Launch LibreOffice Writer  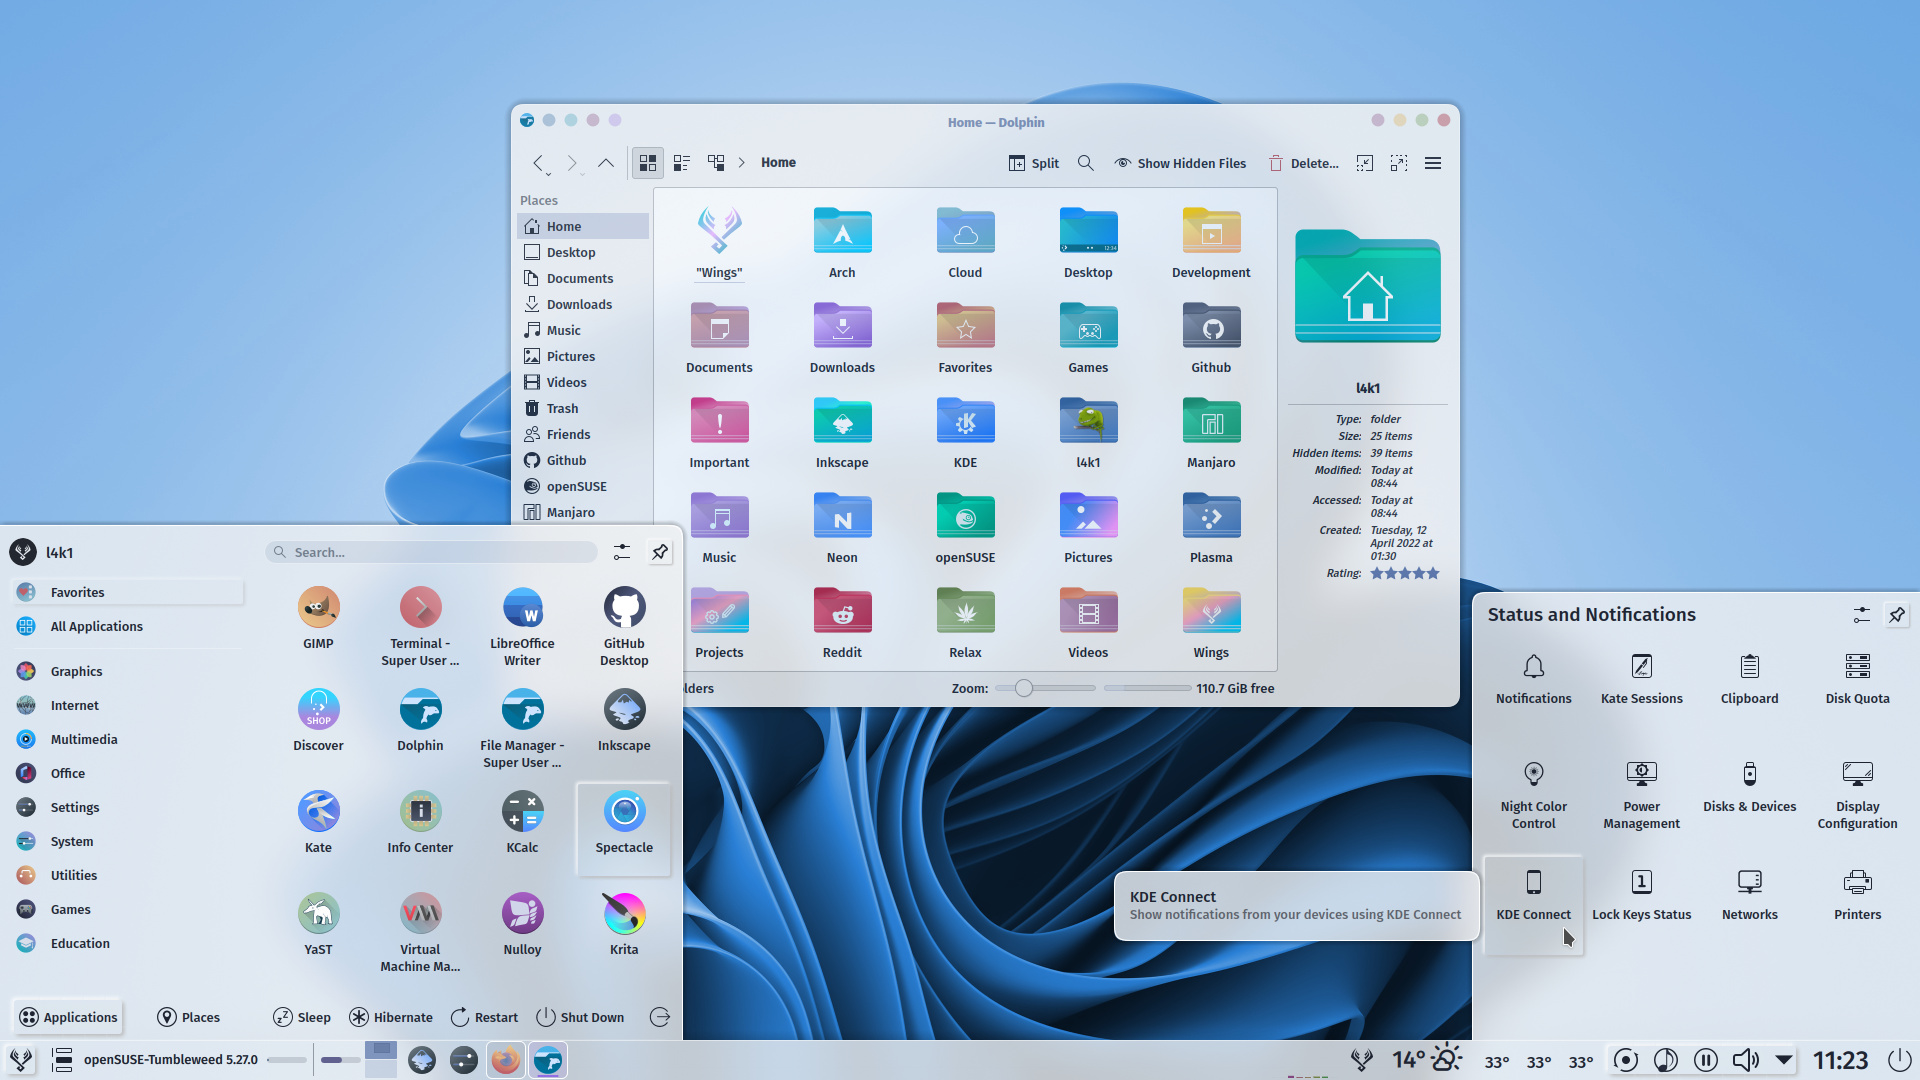click(522, 626)
